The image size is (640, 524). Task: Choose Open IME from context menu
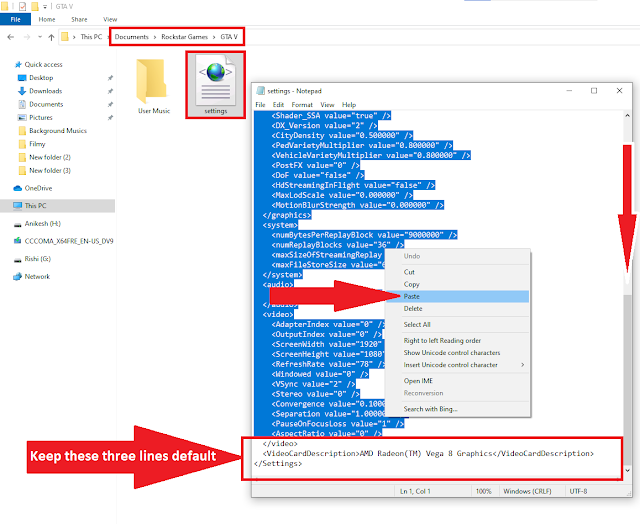[x=457, y=381]
